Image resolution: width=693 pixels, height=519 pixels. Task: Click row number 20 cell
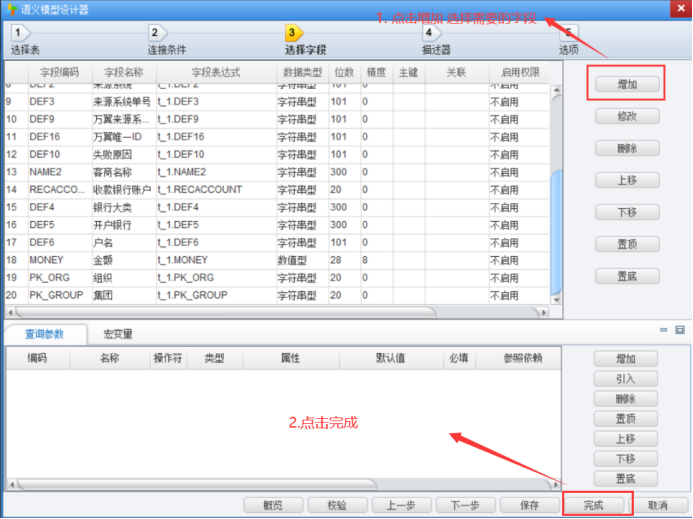pyautogui.click(x=16, y=295)
